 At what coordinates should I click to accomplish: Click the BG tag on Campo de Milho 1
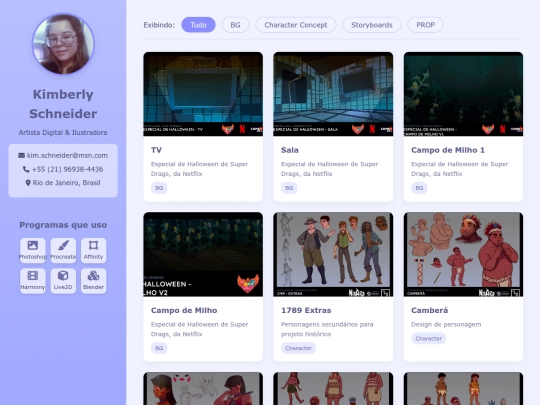tap(419, 188)
